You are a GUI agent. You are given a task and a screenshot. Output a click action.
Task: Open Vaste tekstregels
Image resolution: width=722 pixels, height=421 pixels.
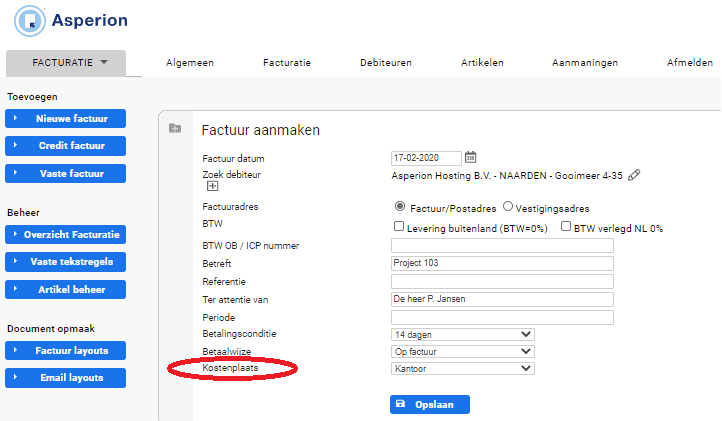(65, 262)
